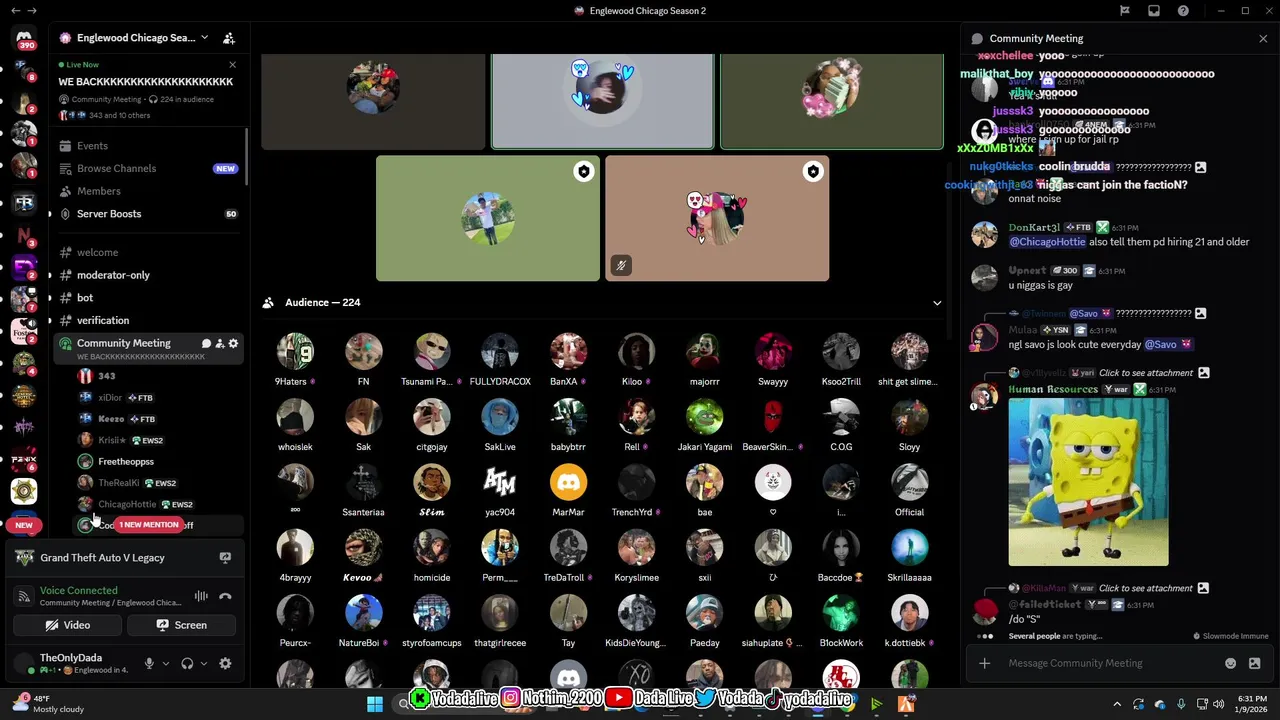
Task: Turn on the Video camera
Action: click(x=68, y=625)
